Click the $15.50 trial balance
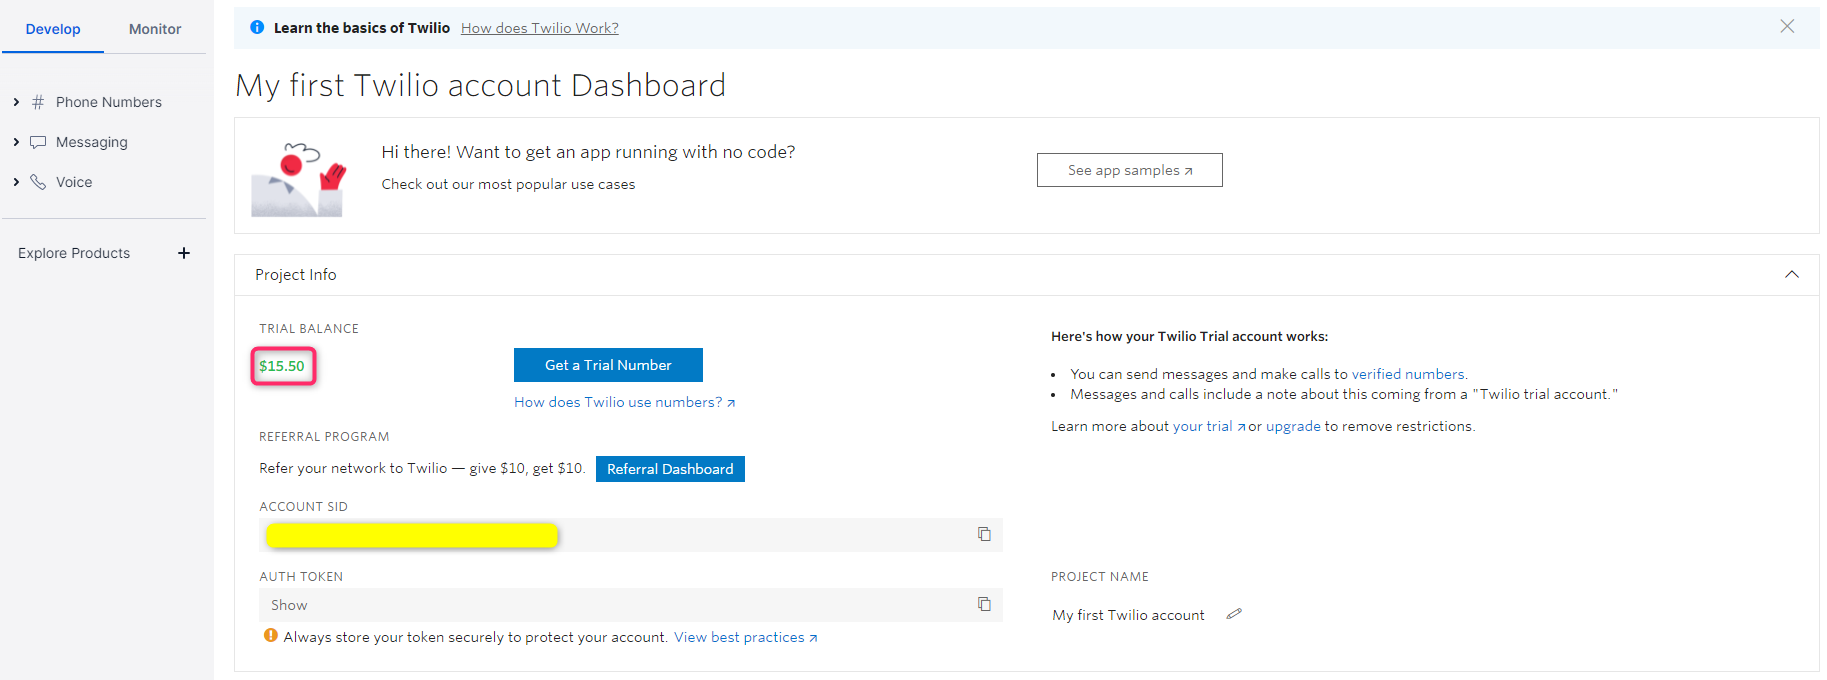This screenshot has width=1827, height=680. coord(282,366)
